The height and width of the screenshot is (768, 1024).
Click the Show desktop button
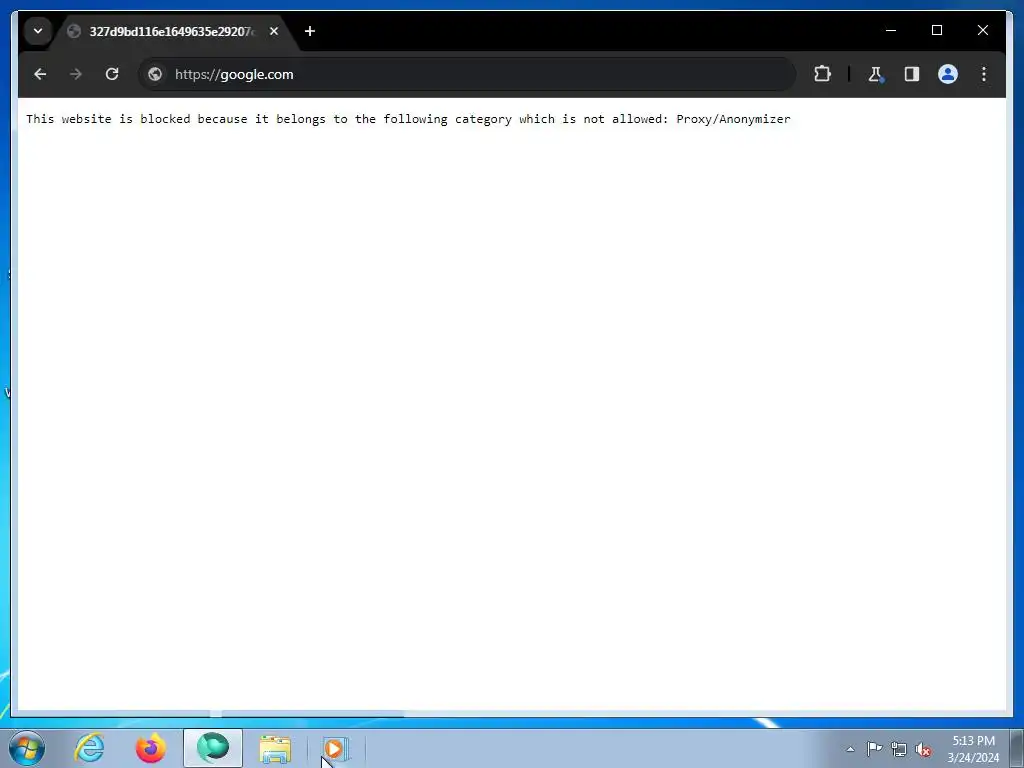click(1017, 748)
